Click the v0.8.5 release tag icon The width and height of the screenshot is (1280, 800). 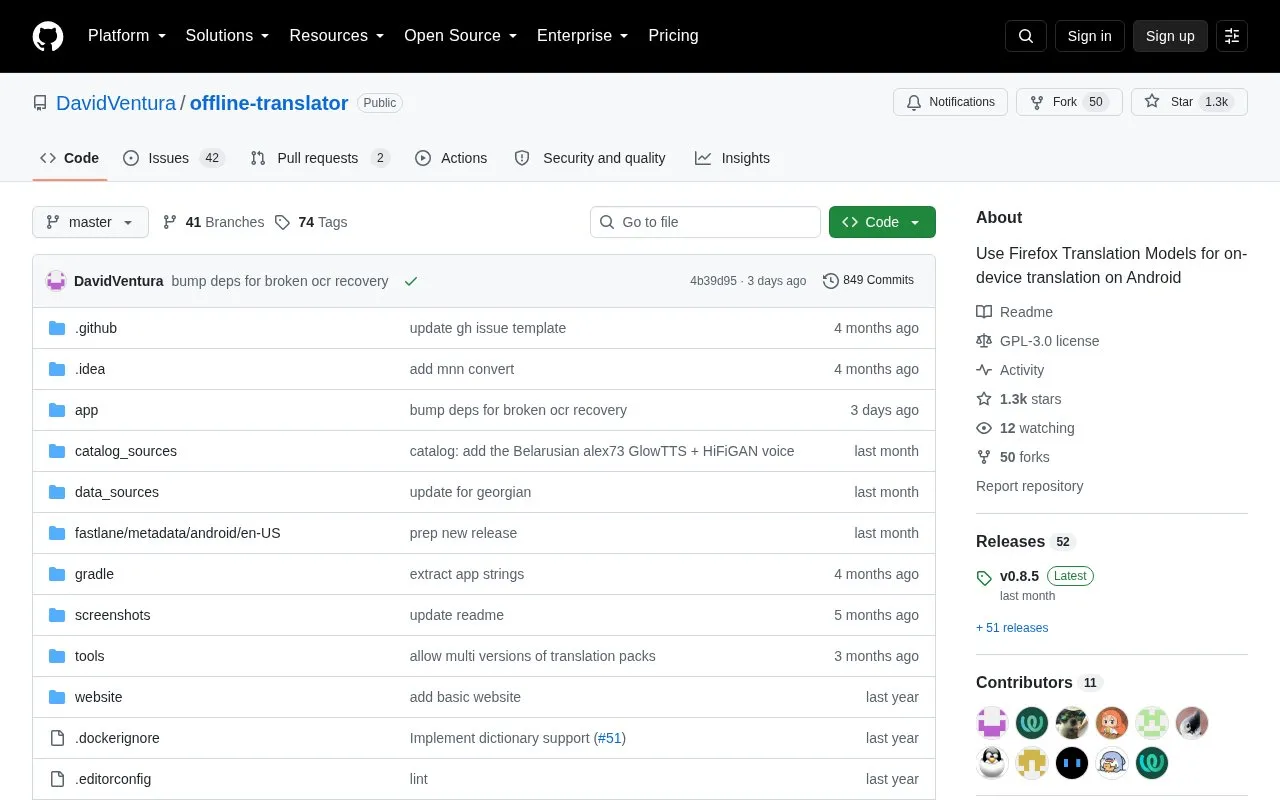click(984, 577)
